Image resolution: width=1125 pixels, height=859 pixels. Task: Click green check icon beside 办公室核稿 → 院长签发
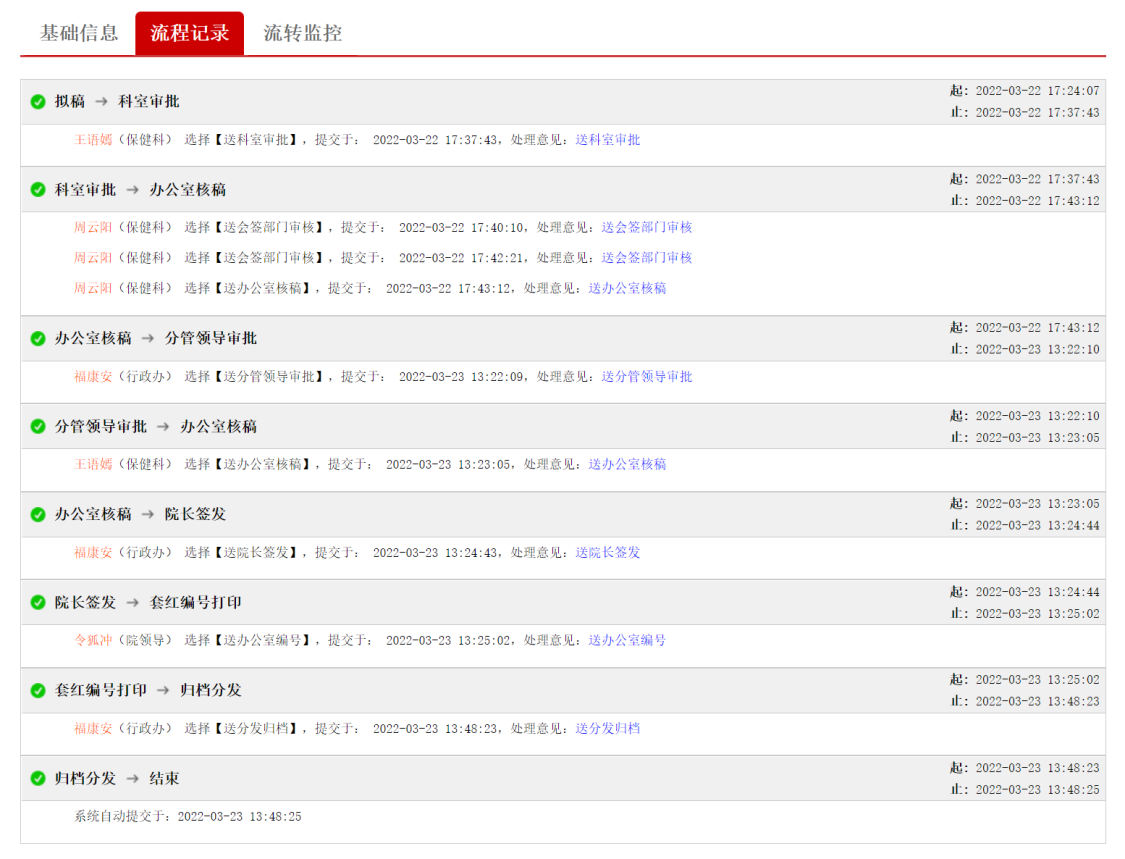click(38, 515)
